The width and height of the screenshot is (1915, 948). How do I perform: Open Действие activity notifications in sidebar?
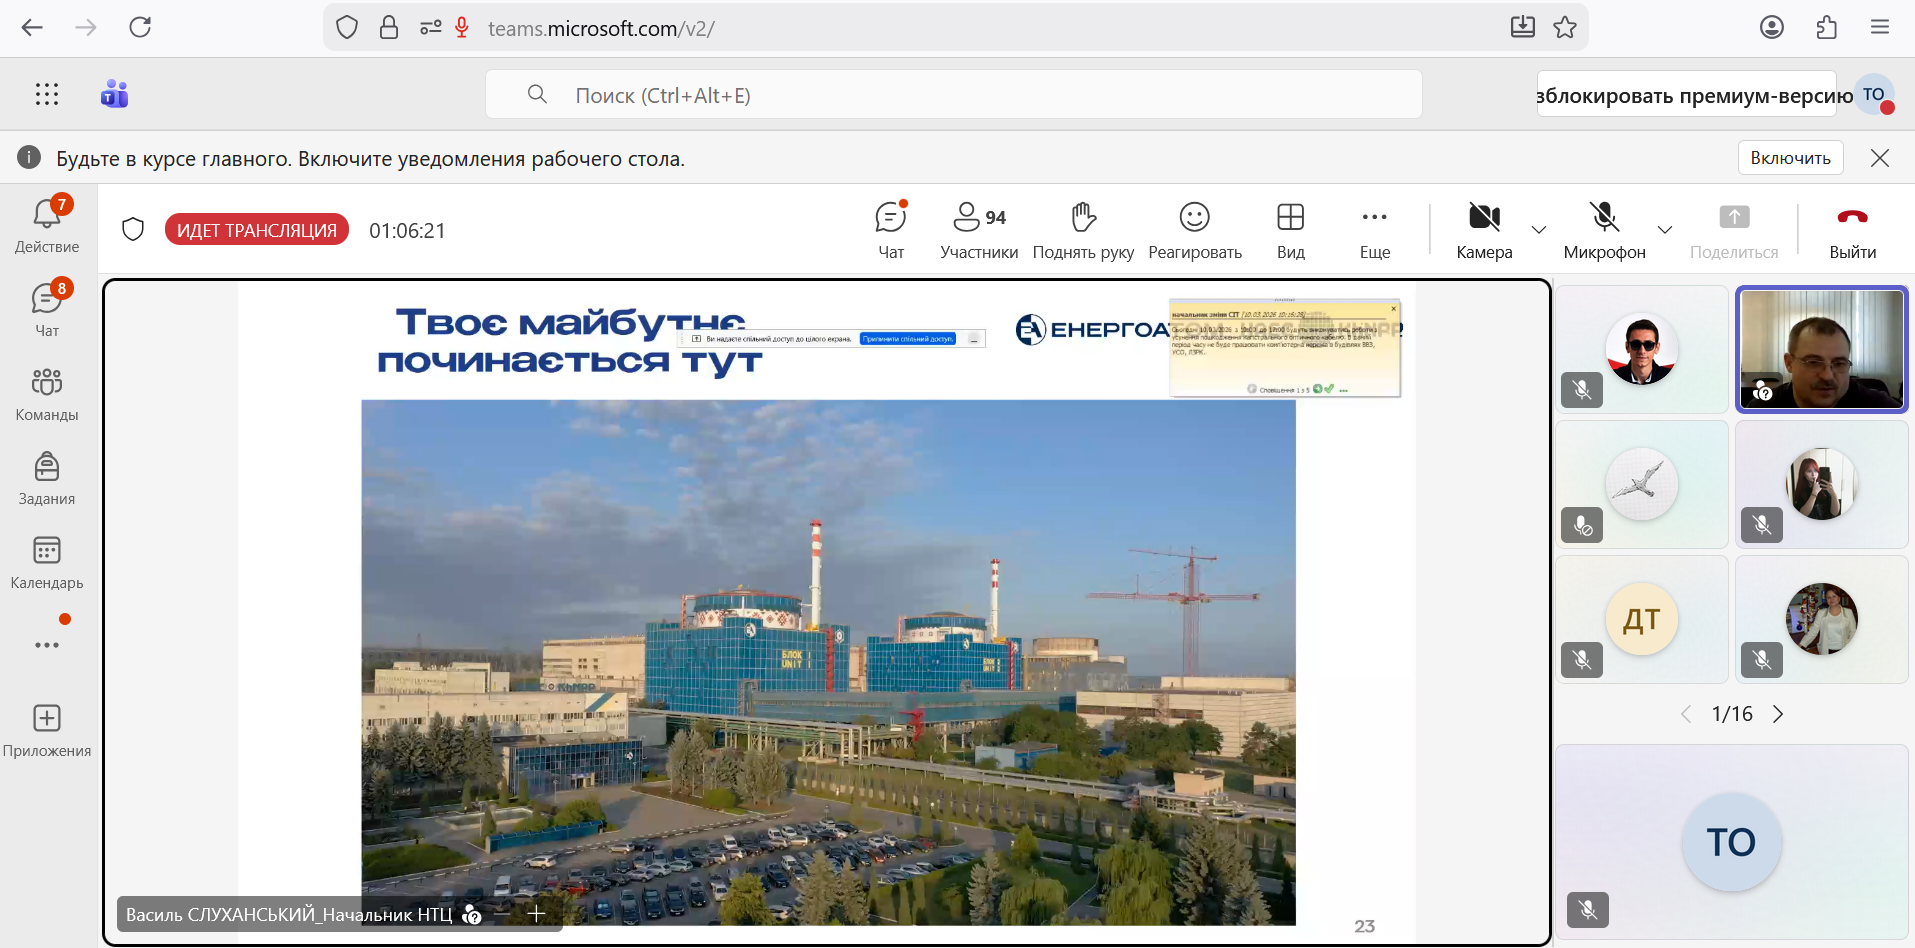(x=47, y=225)
